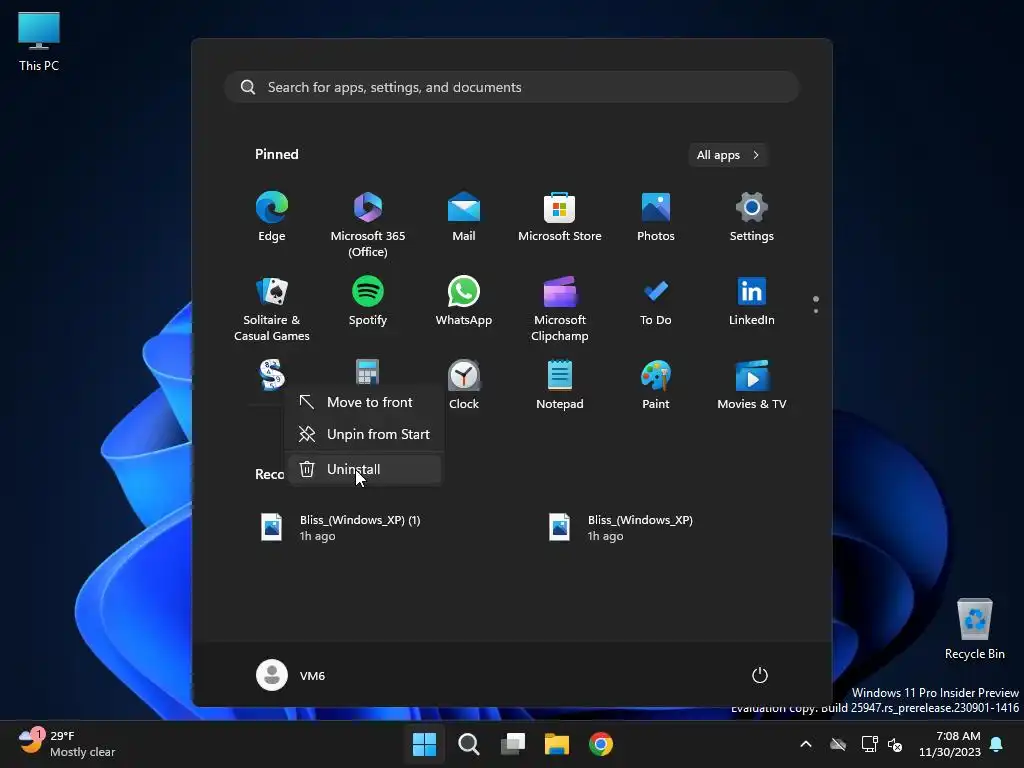This screenshot has height=768, width=1024.
Task: Open the Paint app
Action: (656, 385)
